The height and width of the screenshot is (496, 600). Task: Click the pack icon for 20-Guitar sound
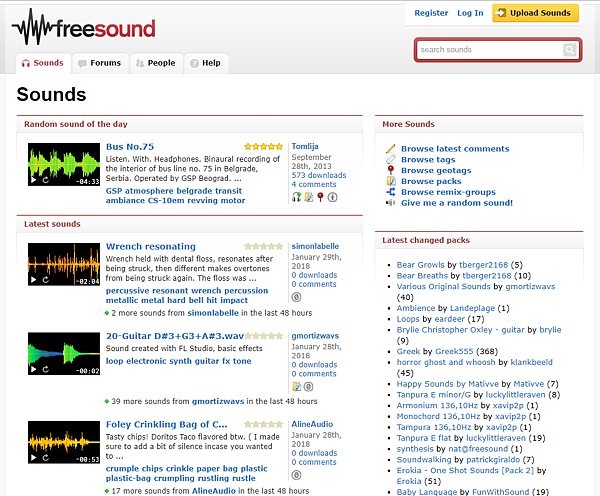[x=297, y=387]
